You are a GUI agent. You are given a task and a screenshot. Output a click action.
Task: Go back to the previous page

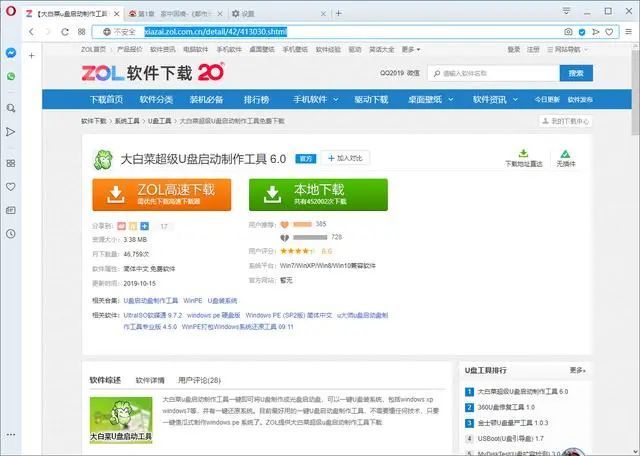(x=31, y=31)
